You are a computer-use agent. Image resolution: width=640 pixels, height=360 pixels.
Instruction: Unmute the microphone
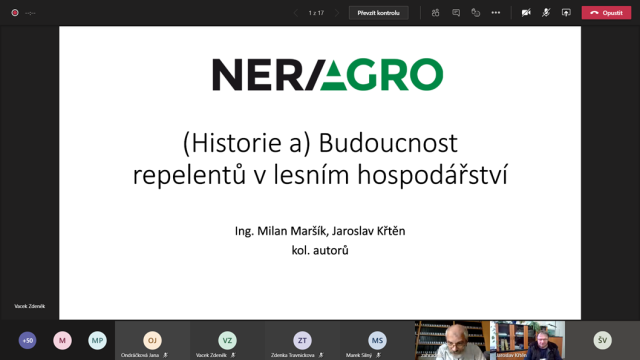(546, 13)
